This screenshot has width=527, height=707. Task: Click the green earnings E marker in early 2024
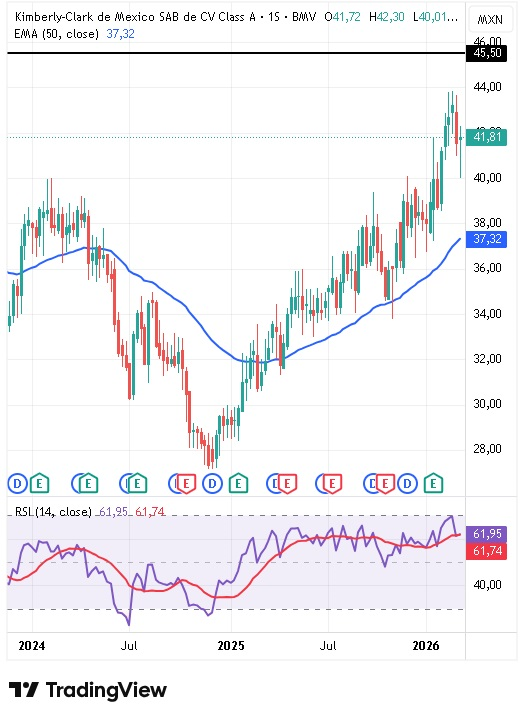tap(39, 484)
